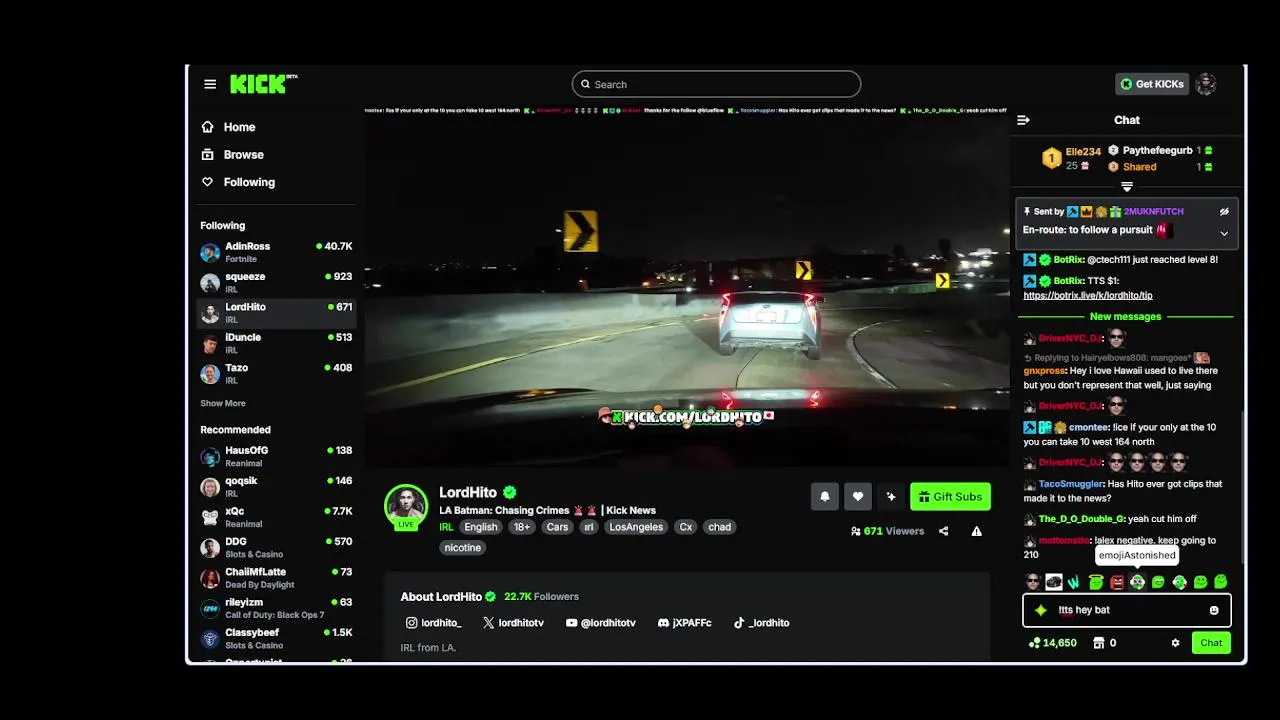The width and height of the screenshot is (1280, 720).
Task: Click Elle234 top gifter name
Action: click(x=1083, y=152)
